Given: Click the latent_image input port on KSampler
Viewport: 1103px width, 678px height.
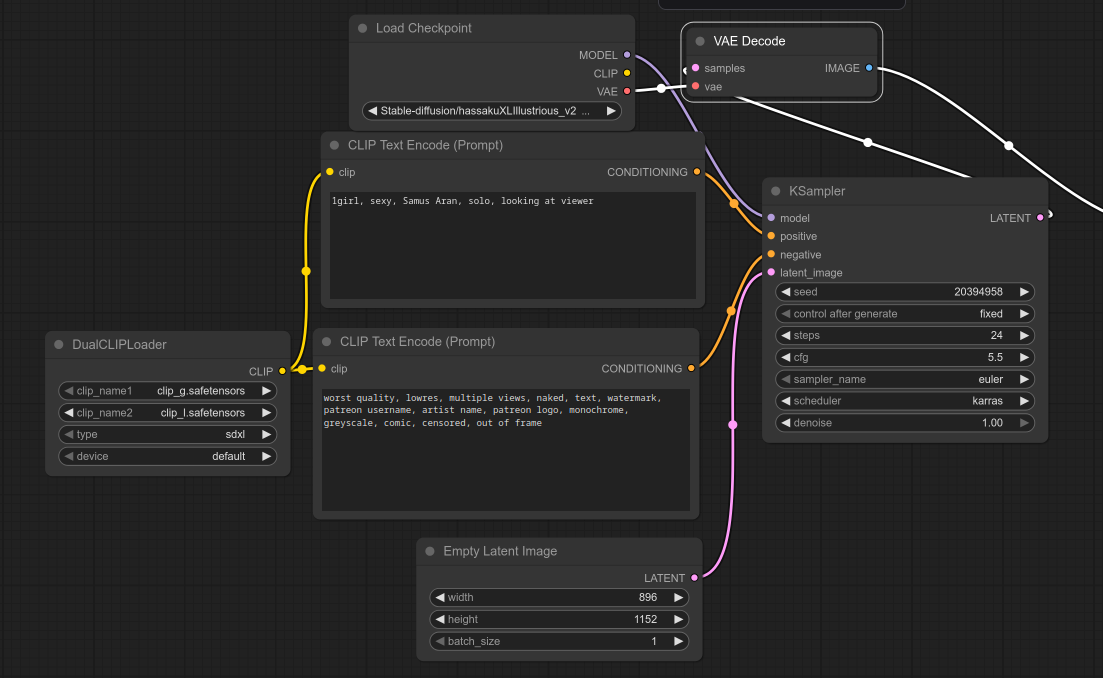Looking at the screenshot, I should (x=772, y=272).
